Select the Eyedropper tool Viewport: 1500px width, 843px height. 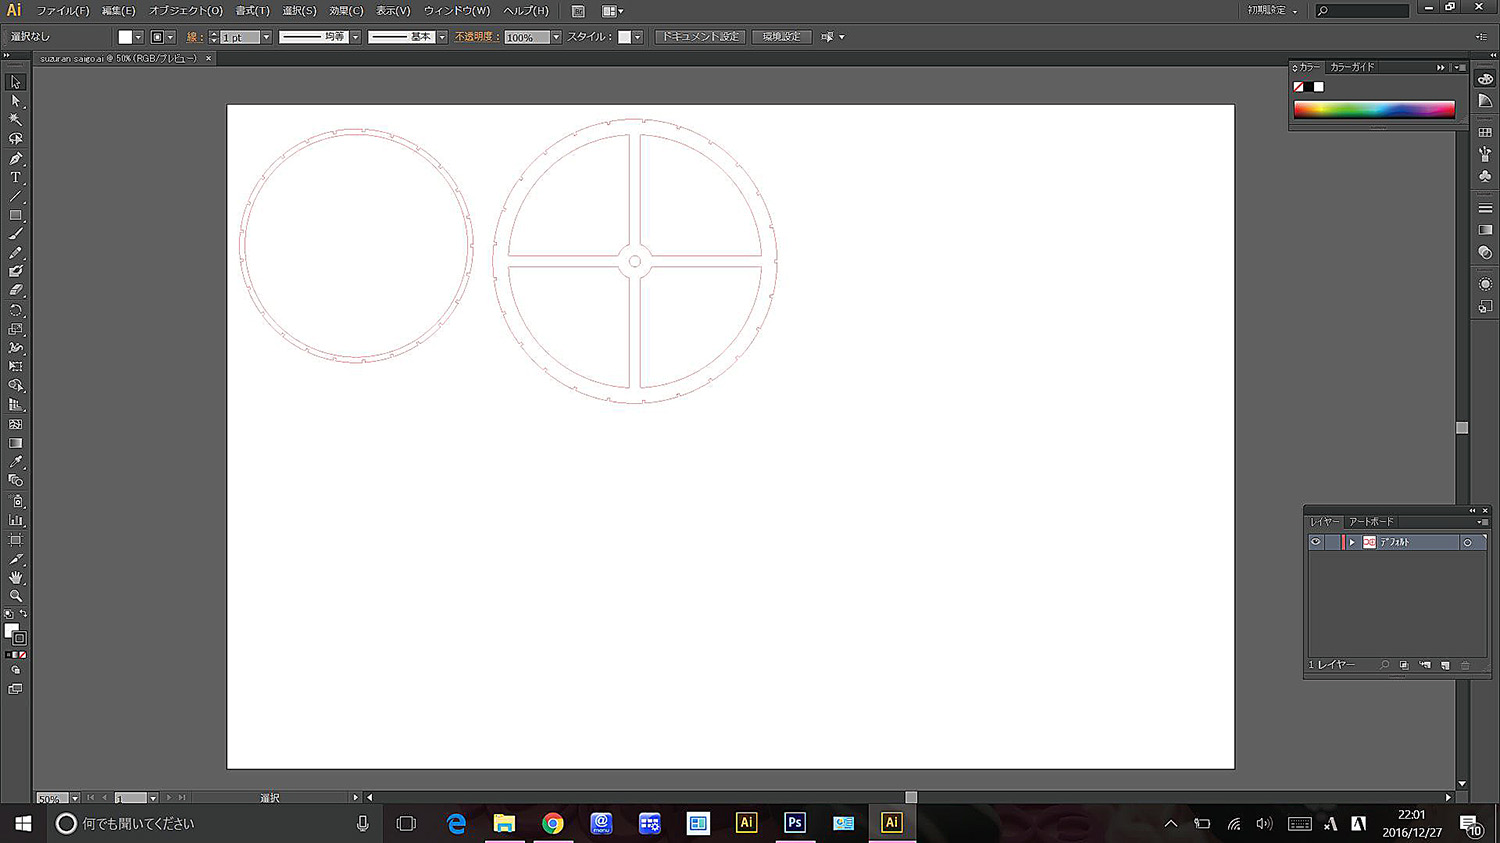point(15,462)
